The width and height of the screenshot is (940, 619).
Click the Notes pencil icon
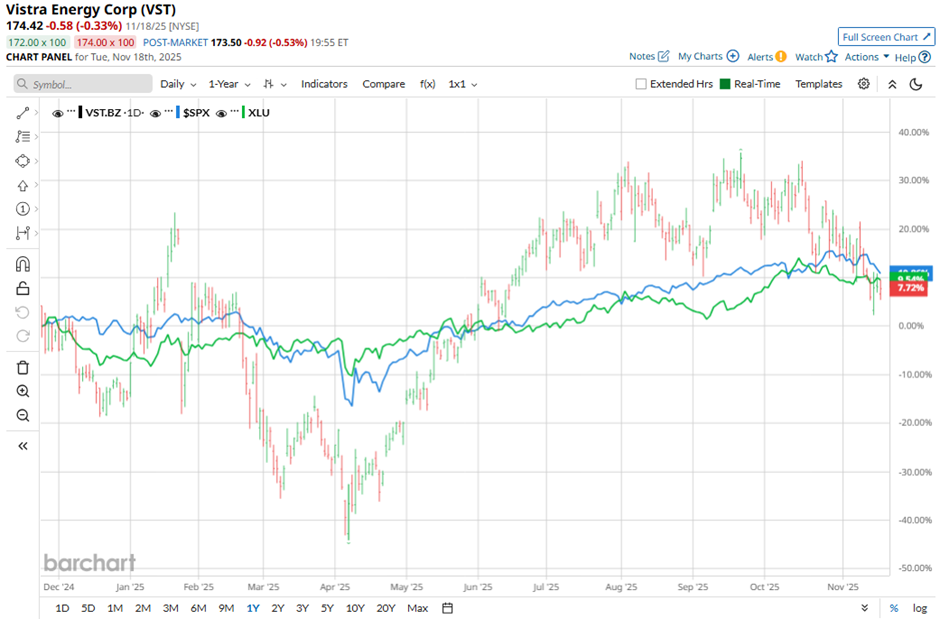coord(663,56)
